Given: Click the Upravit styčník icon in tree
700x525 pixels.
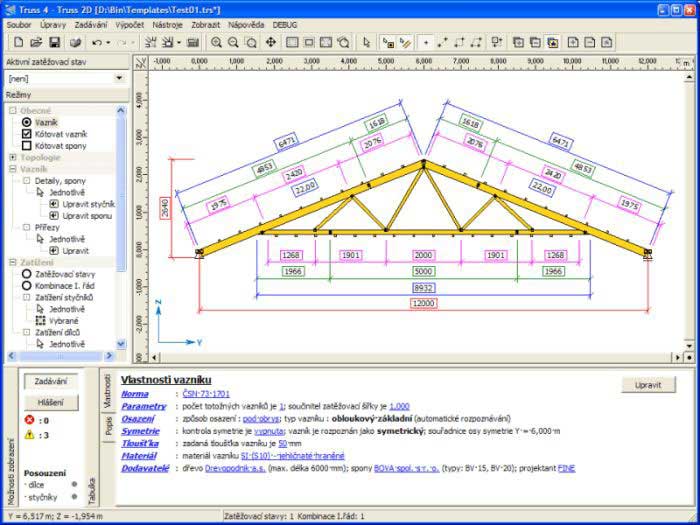Looking at the screenshot, I should click(x=54, y=204).
